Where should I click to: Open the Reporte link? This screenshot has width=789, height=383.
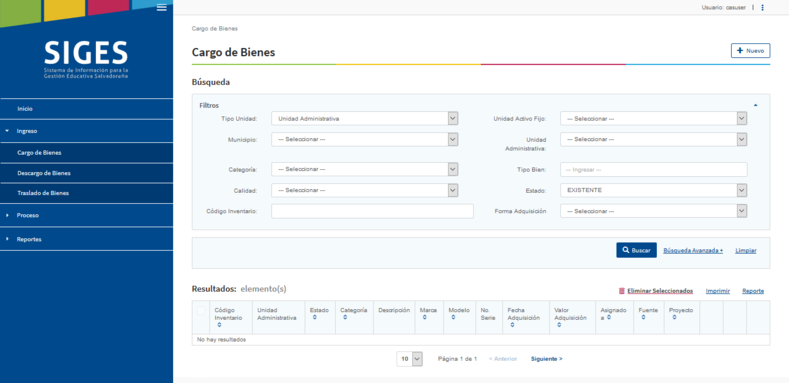pos(753,291)
